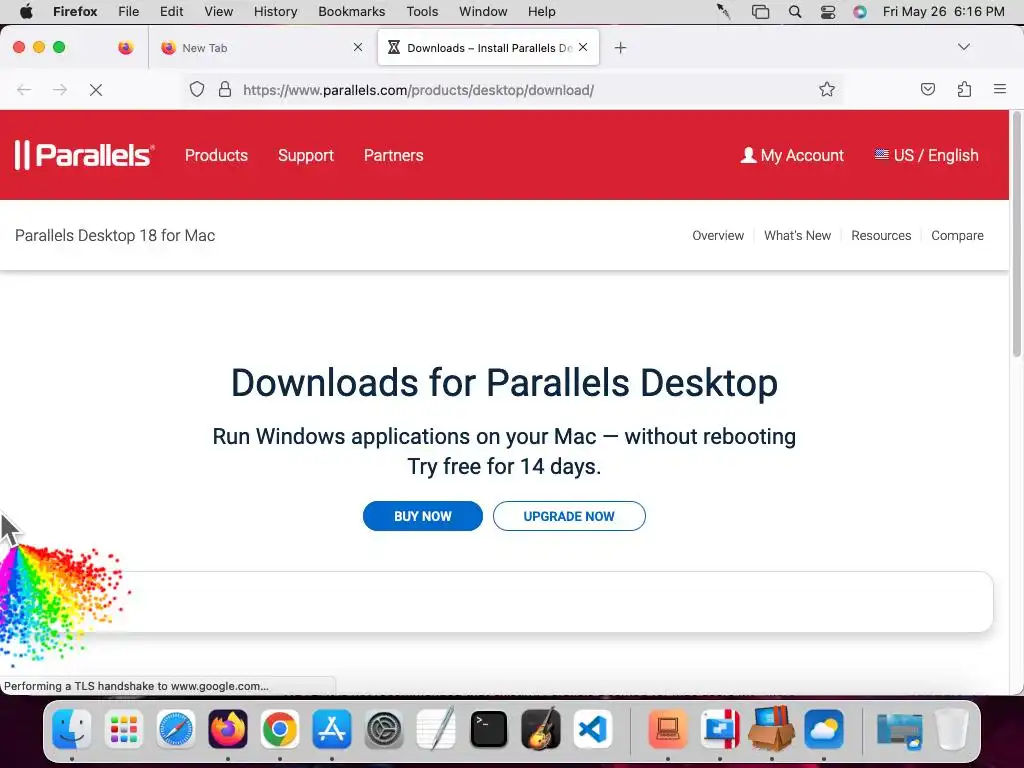Viewport: 1024px width, 768px height.
Task: Click the padlock site security icon
Action: coord(225,89)
